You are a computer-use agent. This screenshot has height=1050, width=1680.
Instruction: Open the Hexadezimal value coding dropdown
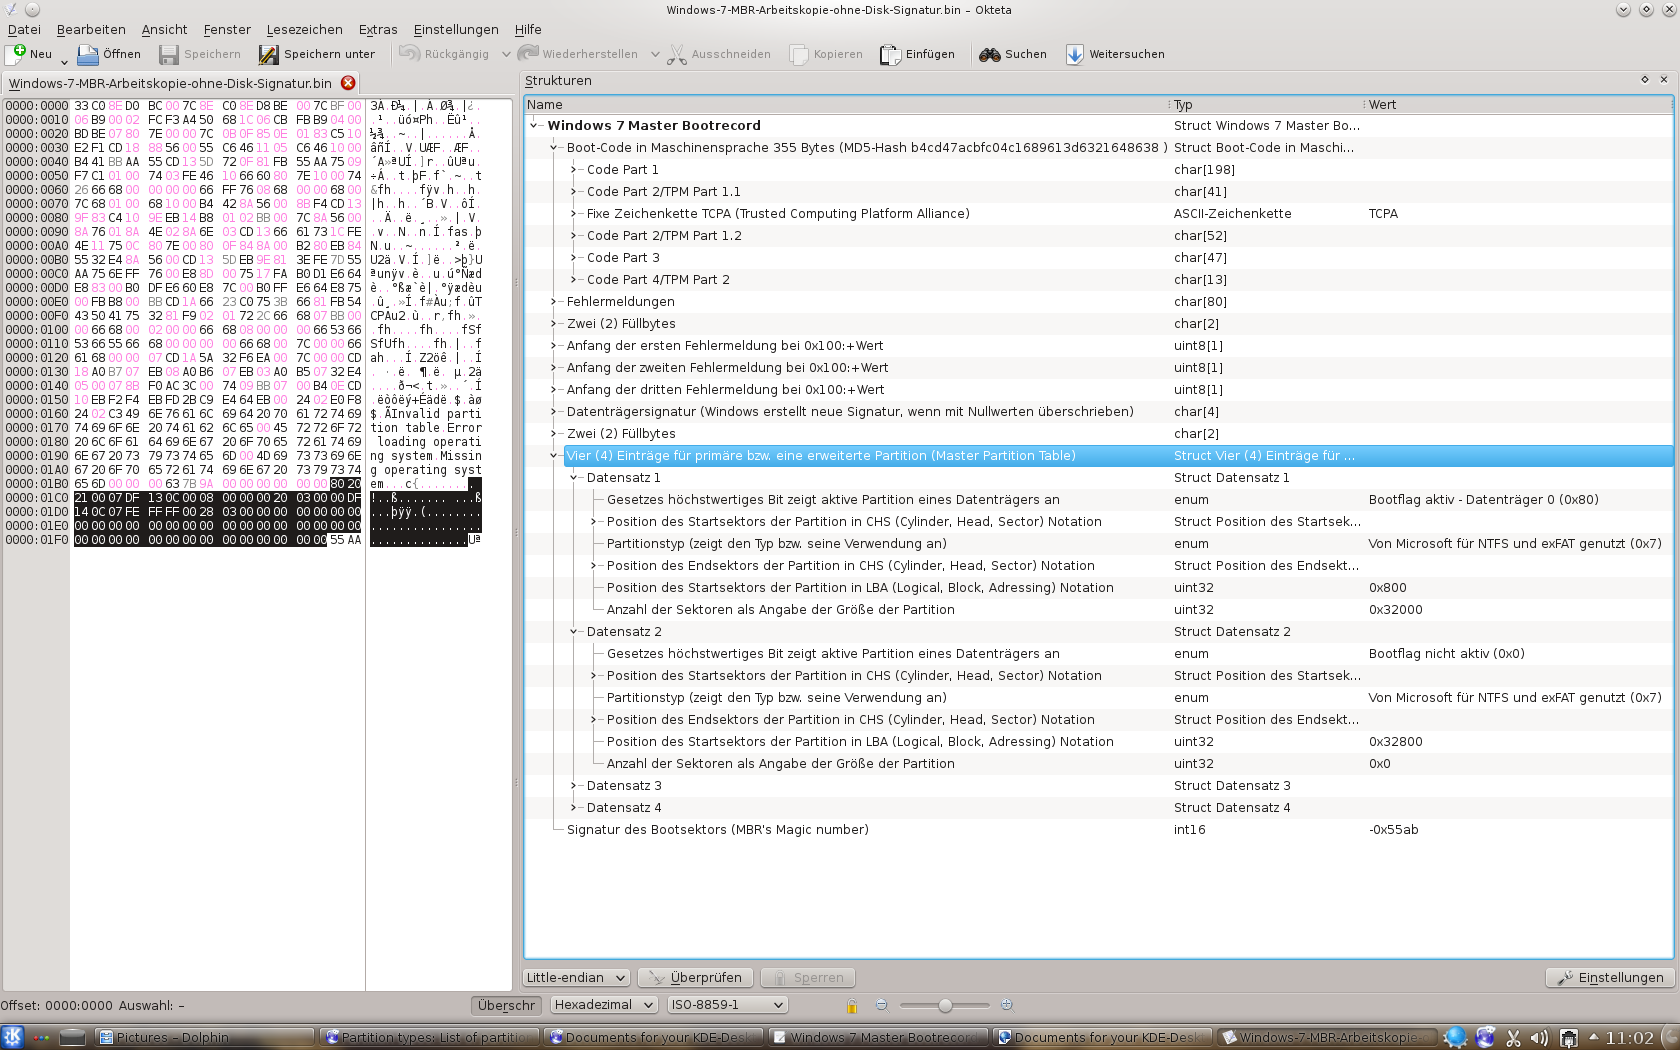[604, 1005]
